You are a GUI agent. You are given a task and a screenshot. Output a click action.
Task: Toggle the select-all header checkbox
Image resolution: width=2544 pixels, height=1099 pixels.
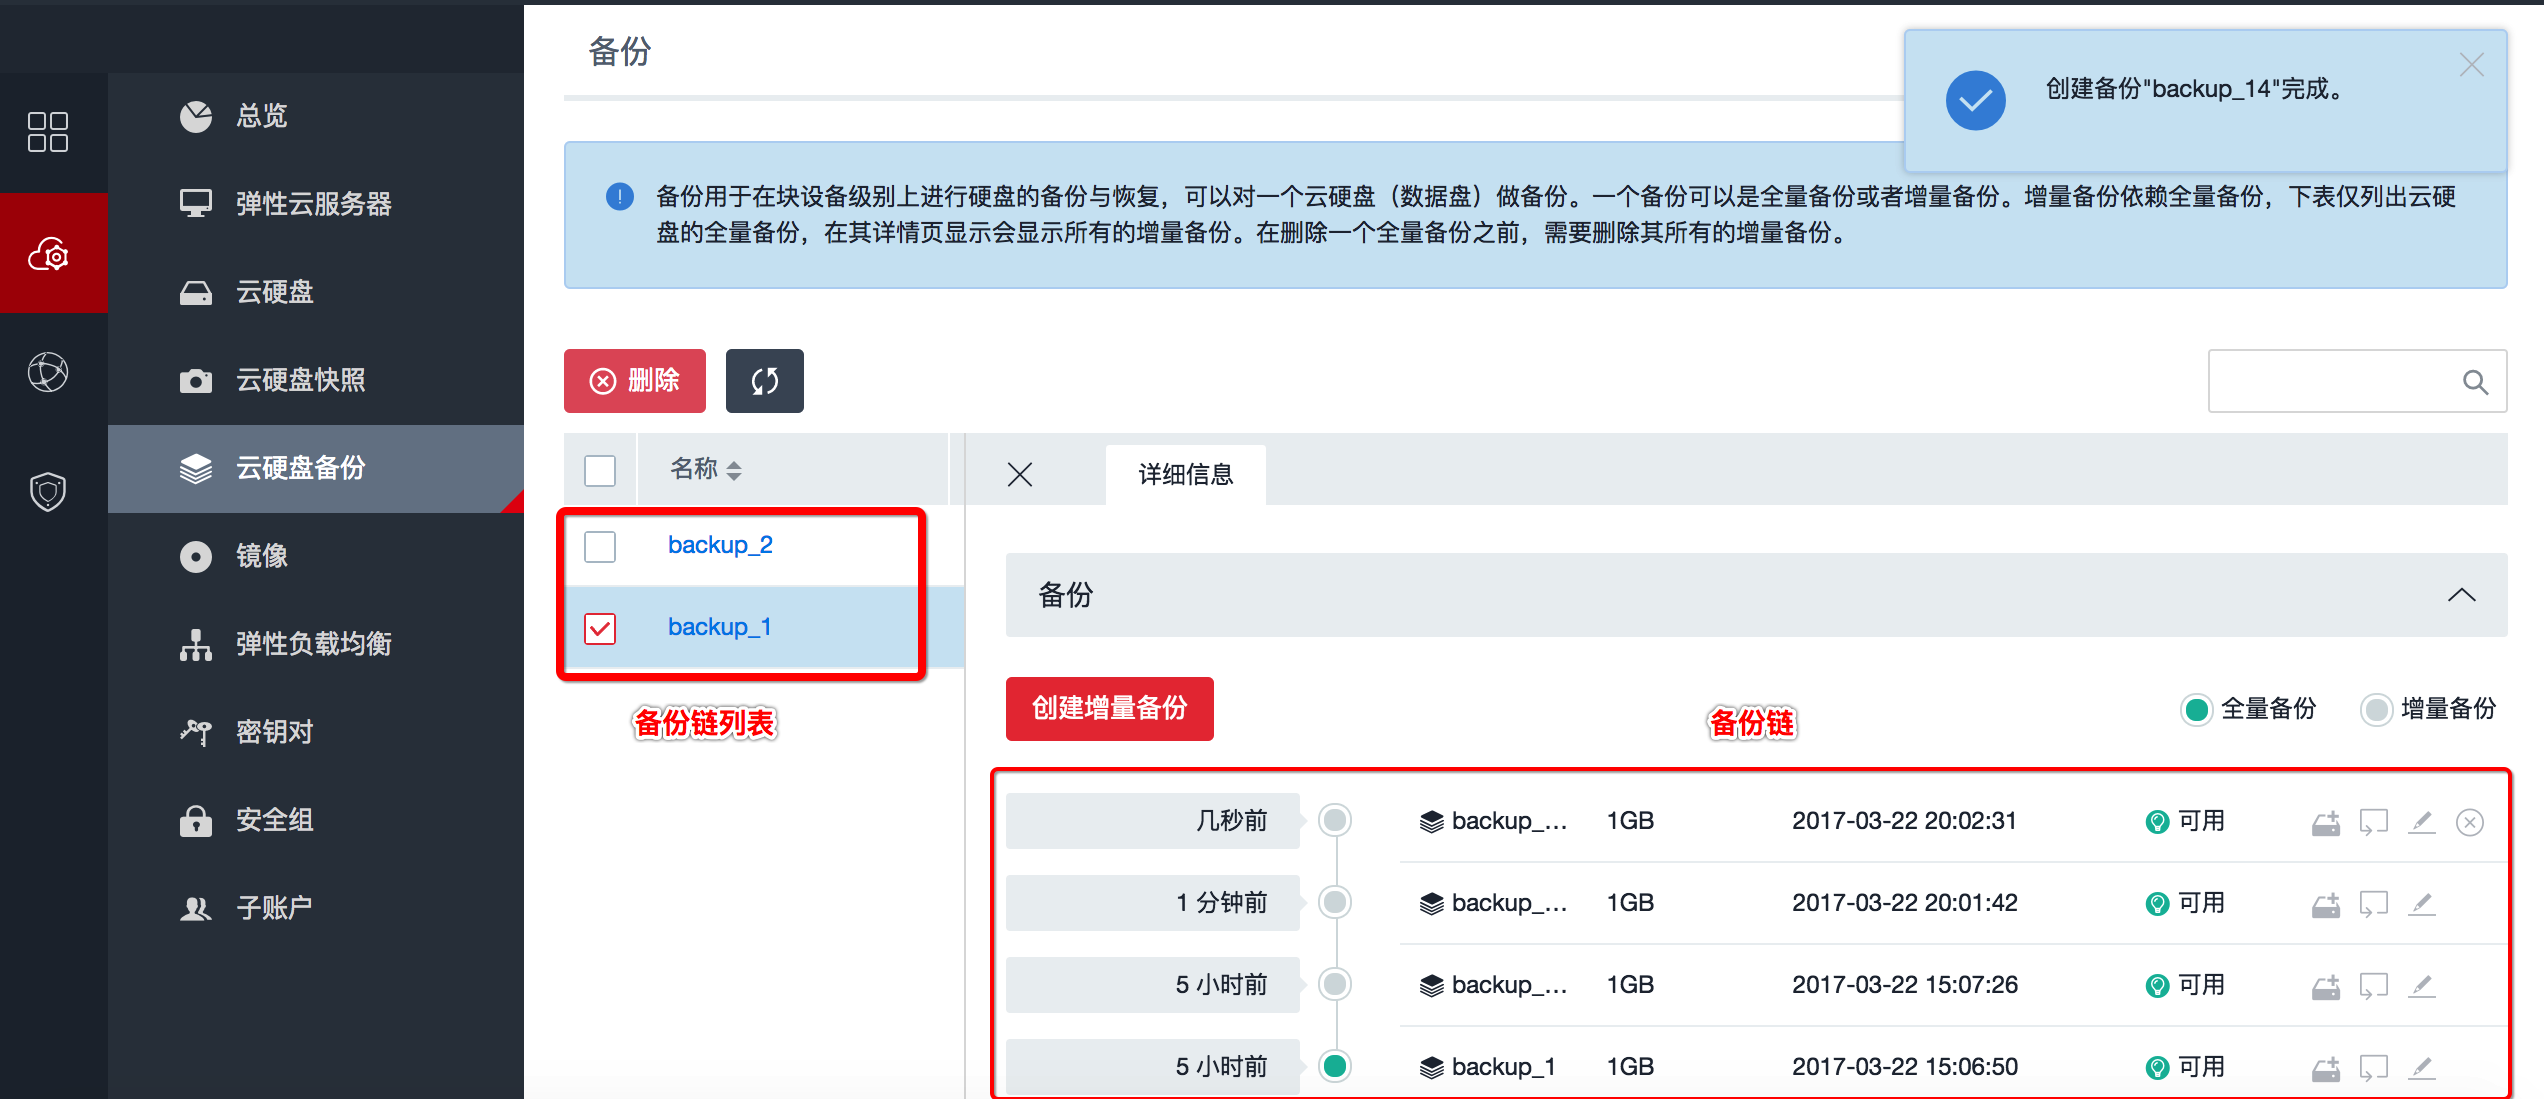point(600,470)
